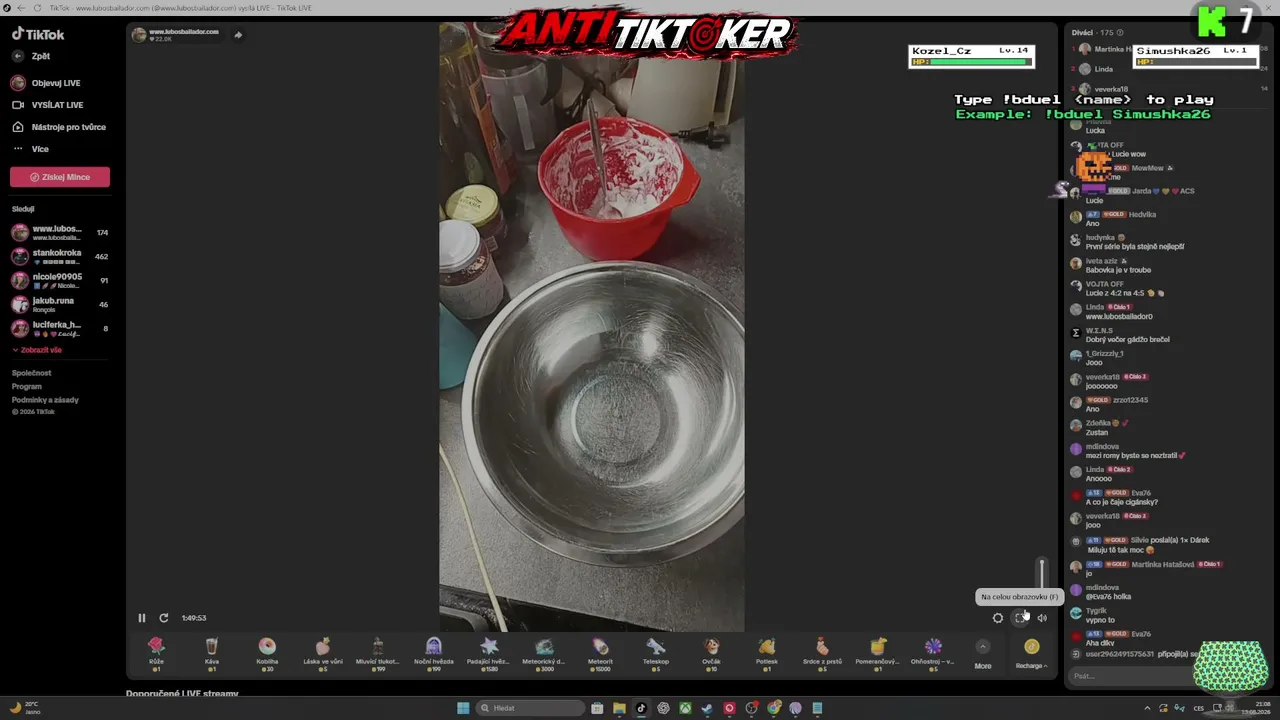Send the Ovčák gift
1280x720 pixels.
click(x=711, y=653)
